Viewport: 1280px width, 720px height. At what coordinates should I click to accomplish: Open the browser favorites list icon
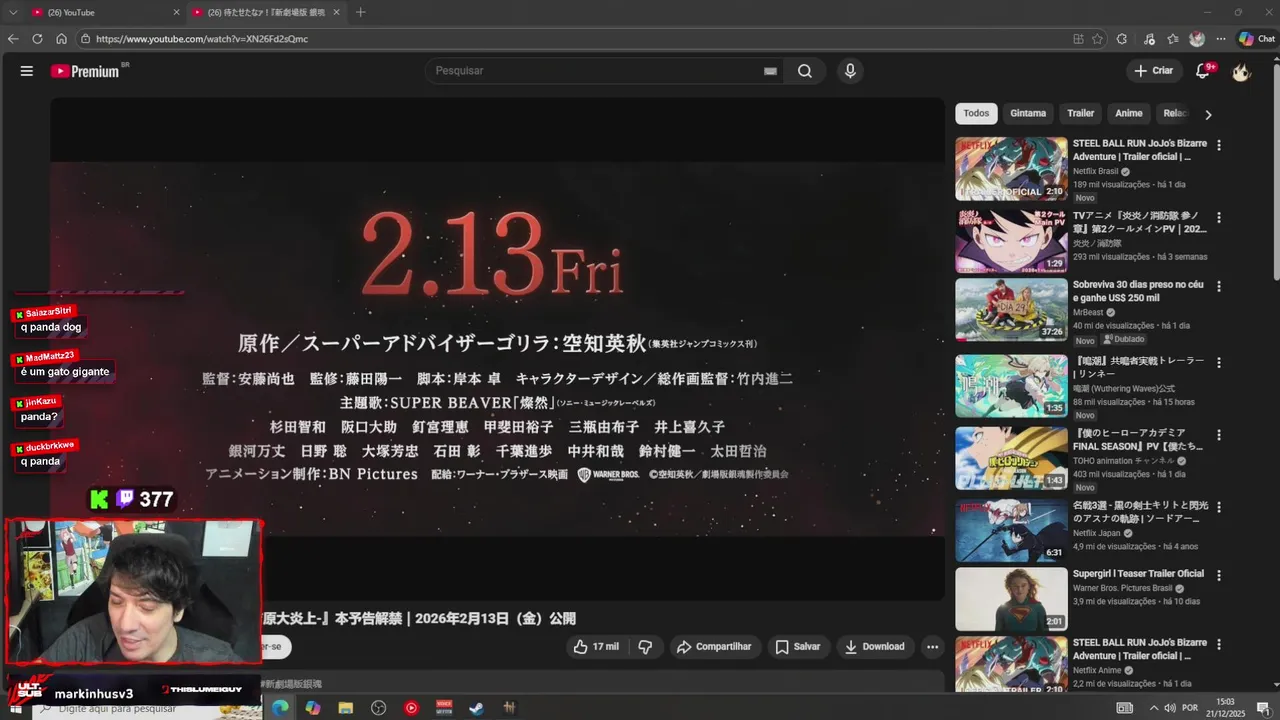1173,39
